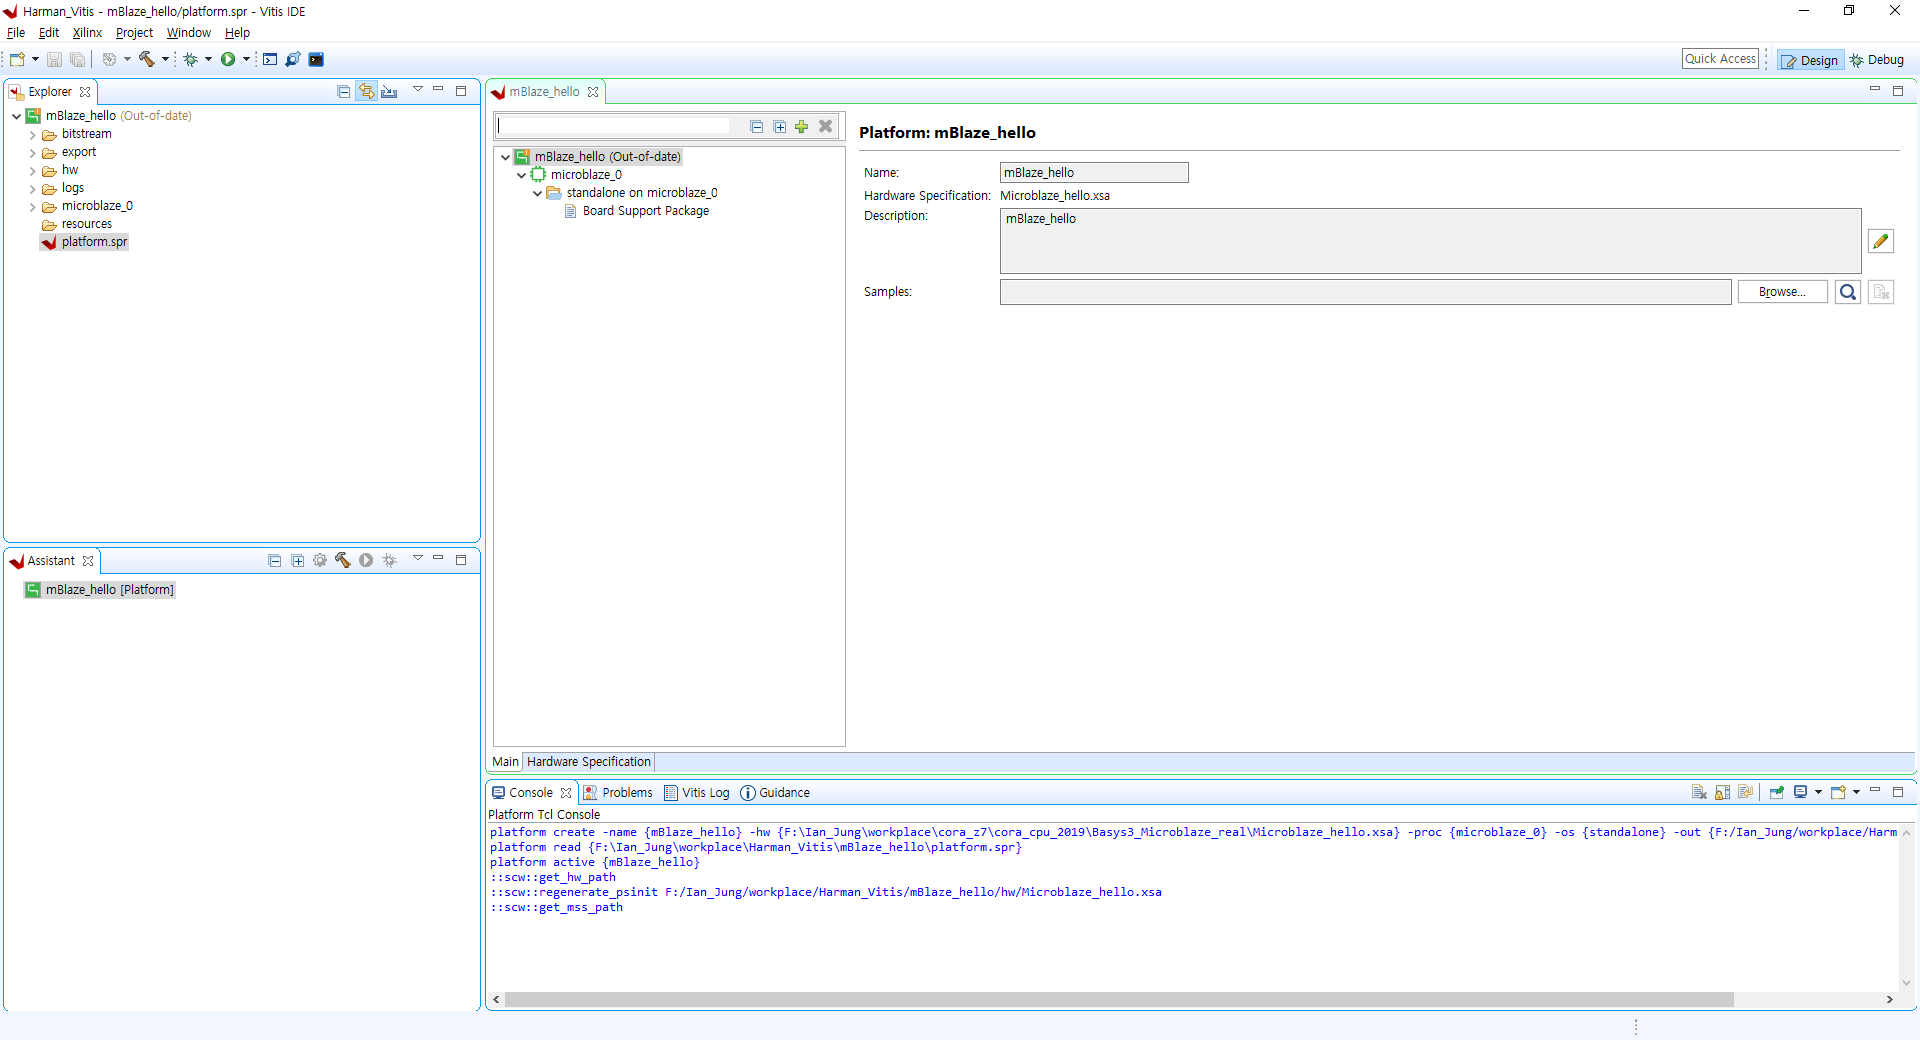Expand all in platform editor tree
The image size is (1920, 1040).
coord(780,127)
